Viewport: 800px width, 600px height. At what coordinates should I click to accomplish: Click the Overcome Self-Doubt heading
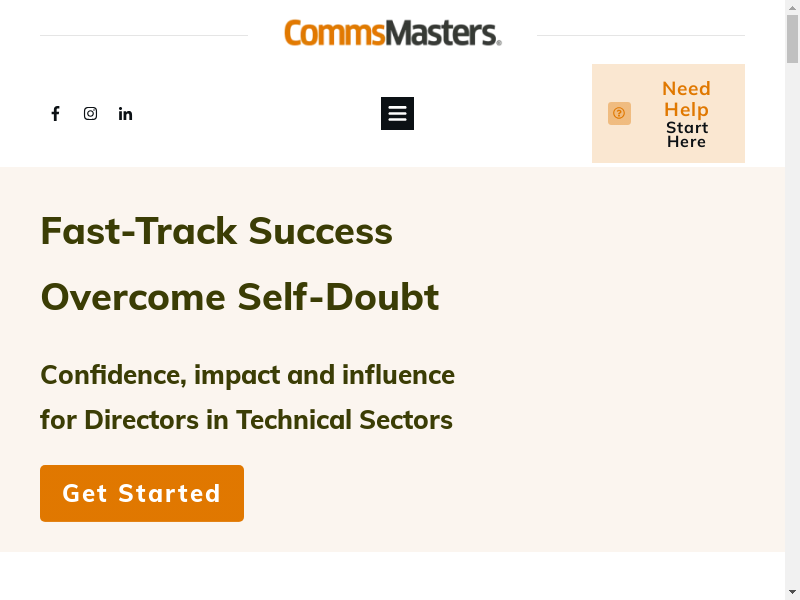point(239,297)
